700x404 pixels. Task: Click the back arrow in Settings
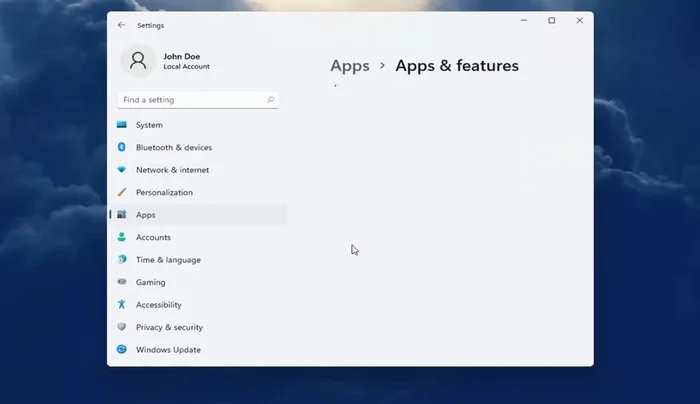click(122, 25)
